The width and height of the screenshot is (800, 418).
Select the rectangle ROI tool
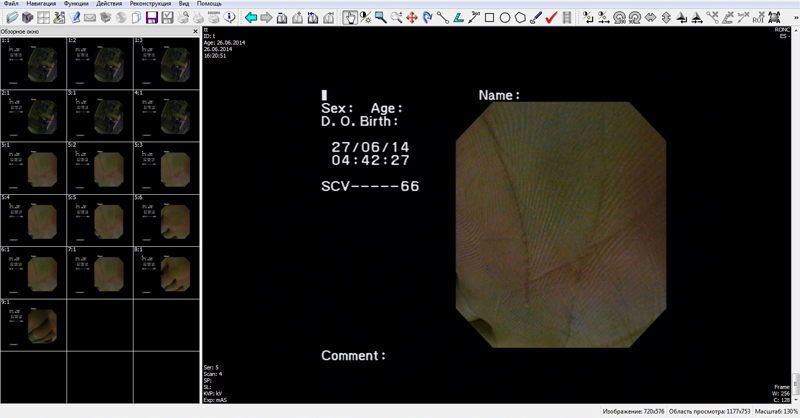click(x=489, y=18)
